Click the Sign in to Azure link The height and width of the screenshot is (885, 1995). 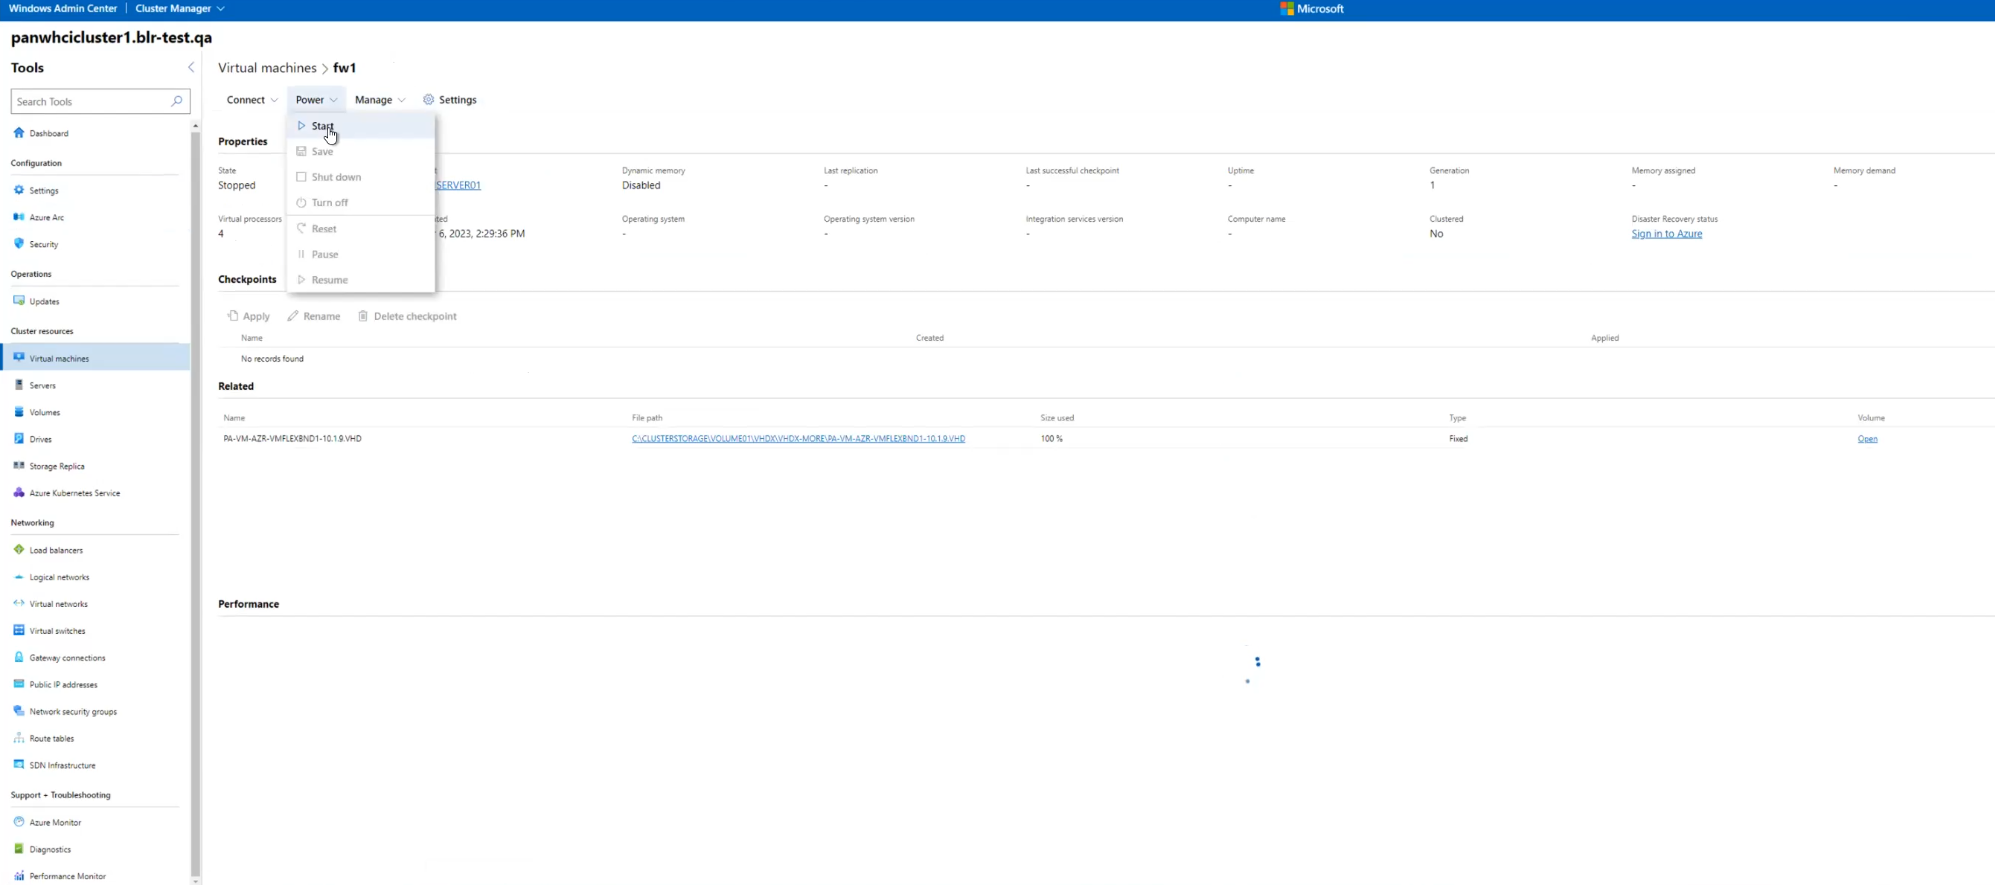tap(1666, 234)
